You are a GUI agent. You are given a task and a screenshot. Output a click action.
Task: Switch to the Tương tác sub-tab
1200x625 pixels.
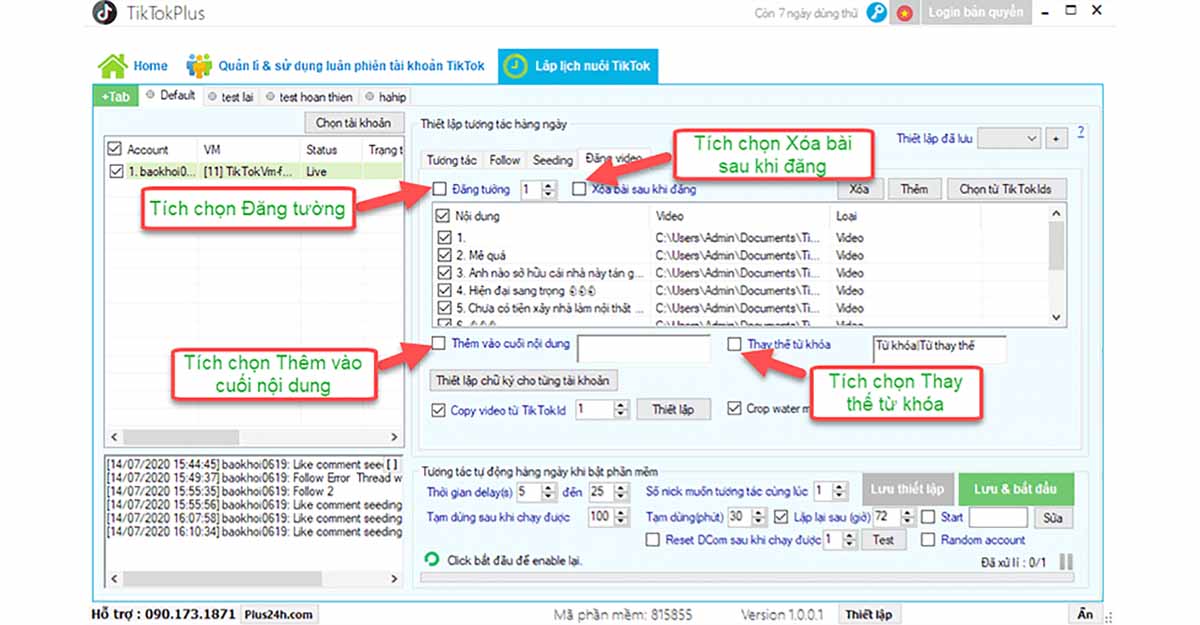pyautogui.click(x=451, y=160)
